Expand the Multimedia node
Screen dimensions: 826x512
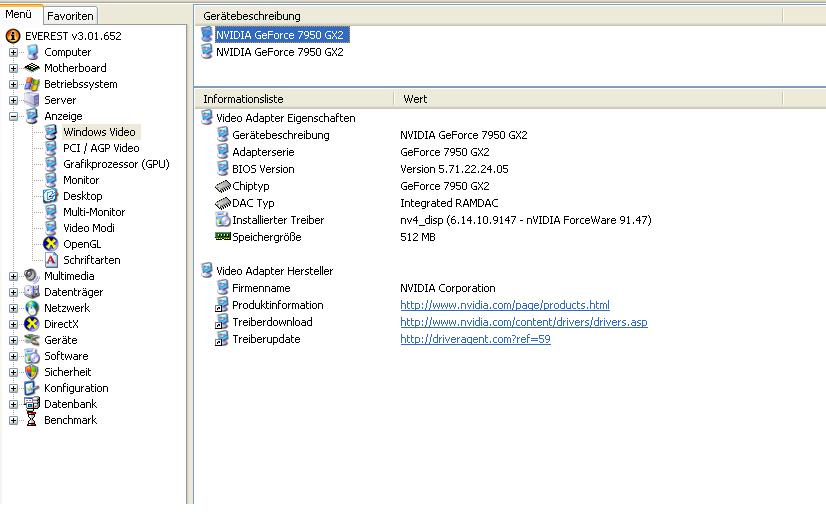tap(13, 276)
